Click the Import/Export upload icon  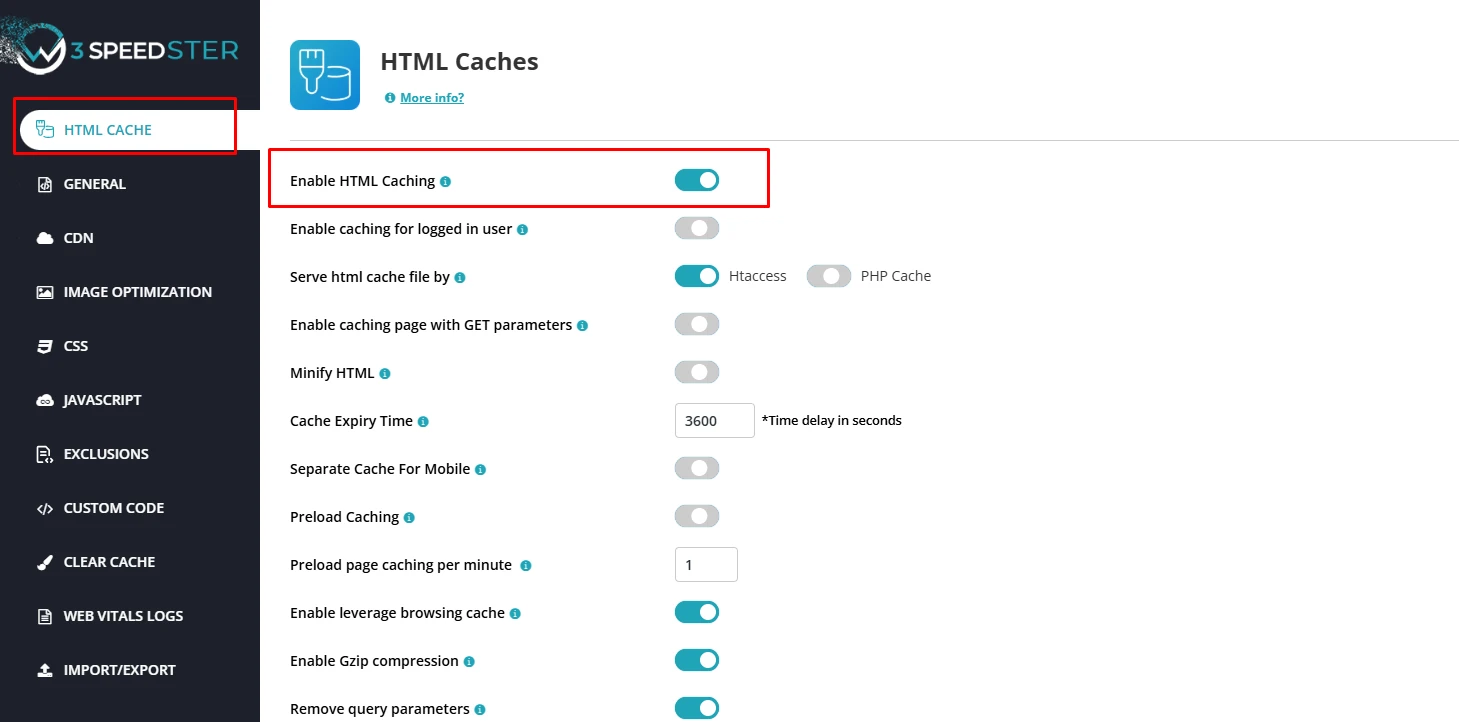point(44,670)
